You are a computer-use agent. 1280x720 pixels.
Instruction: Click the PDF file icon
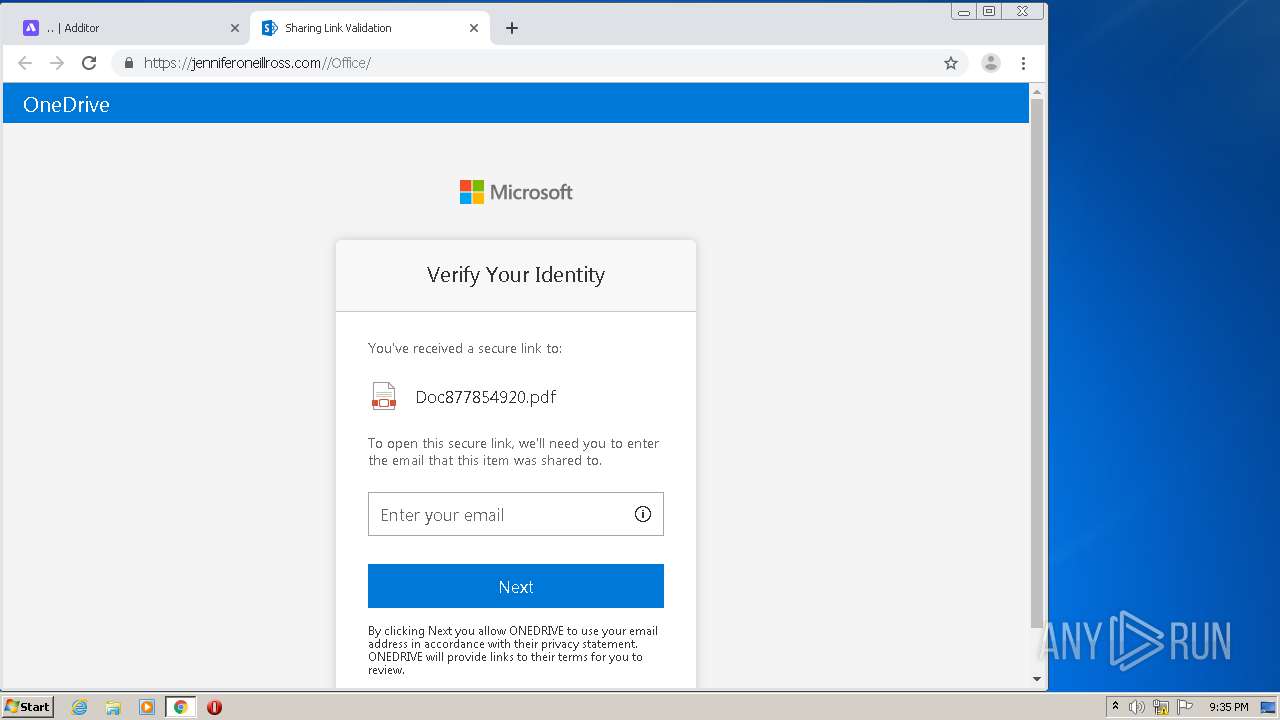(x=384, y=396)
